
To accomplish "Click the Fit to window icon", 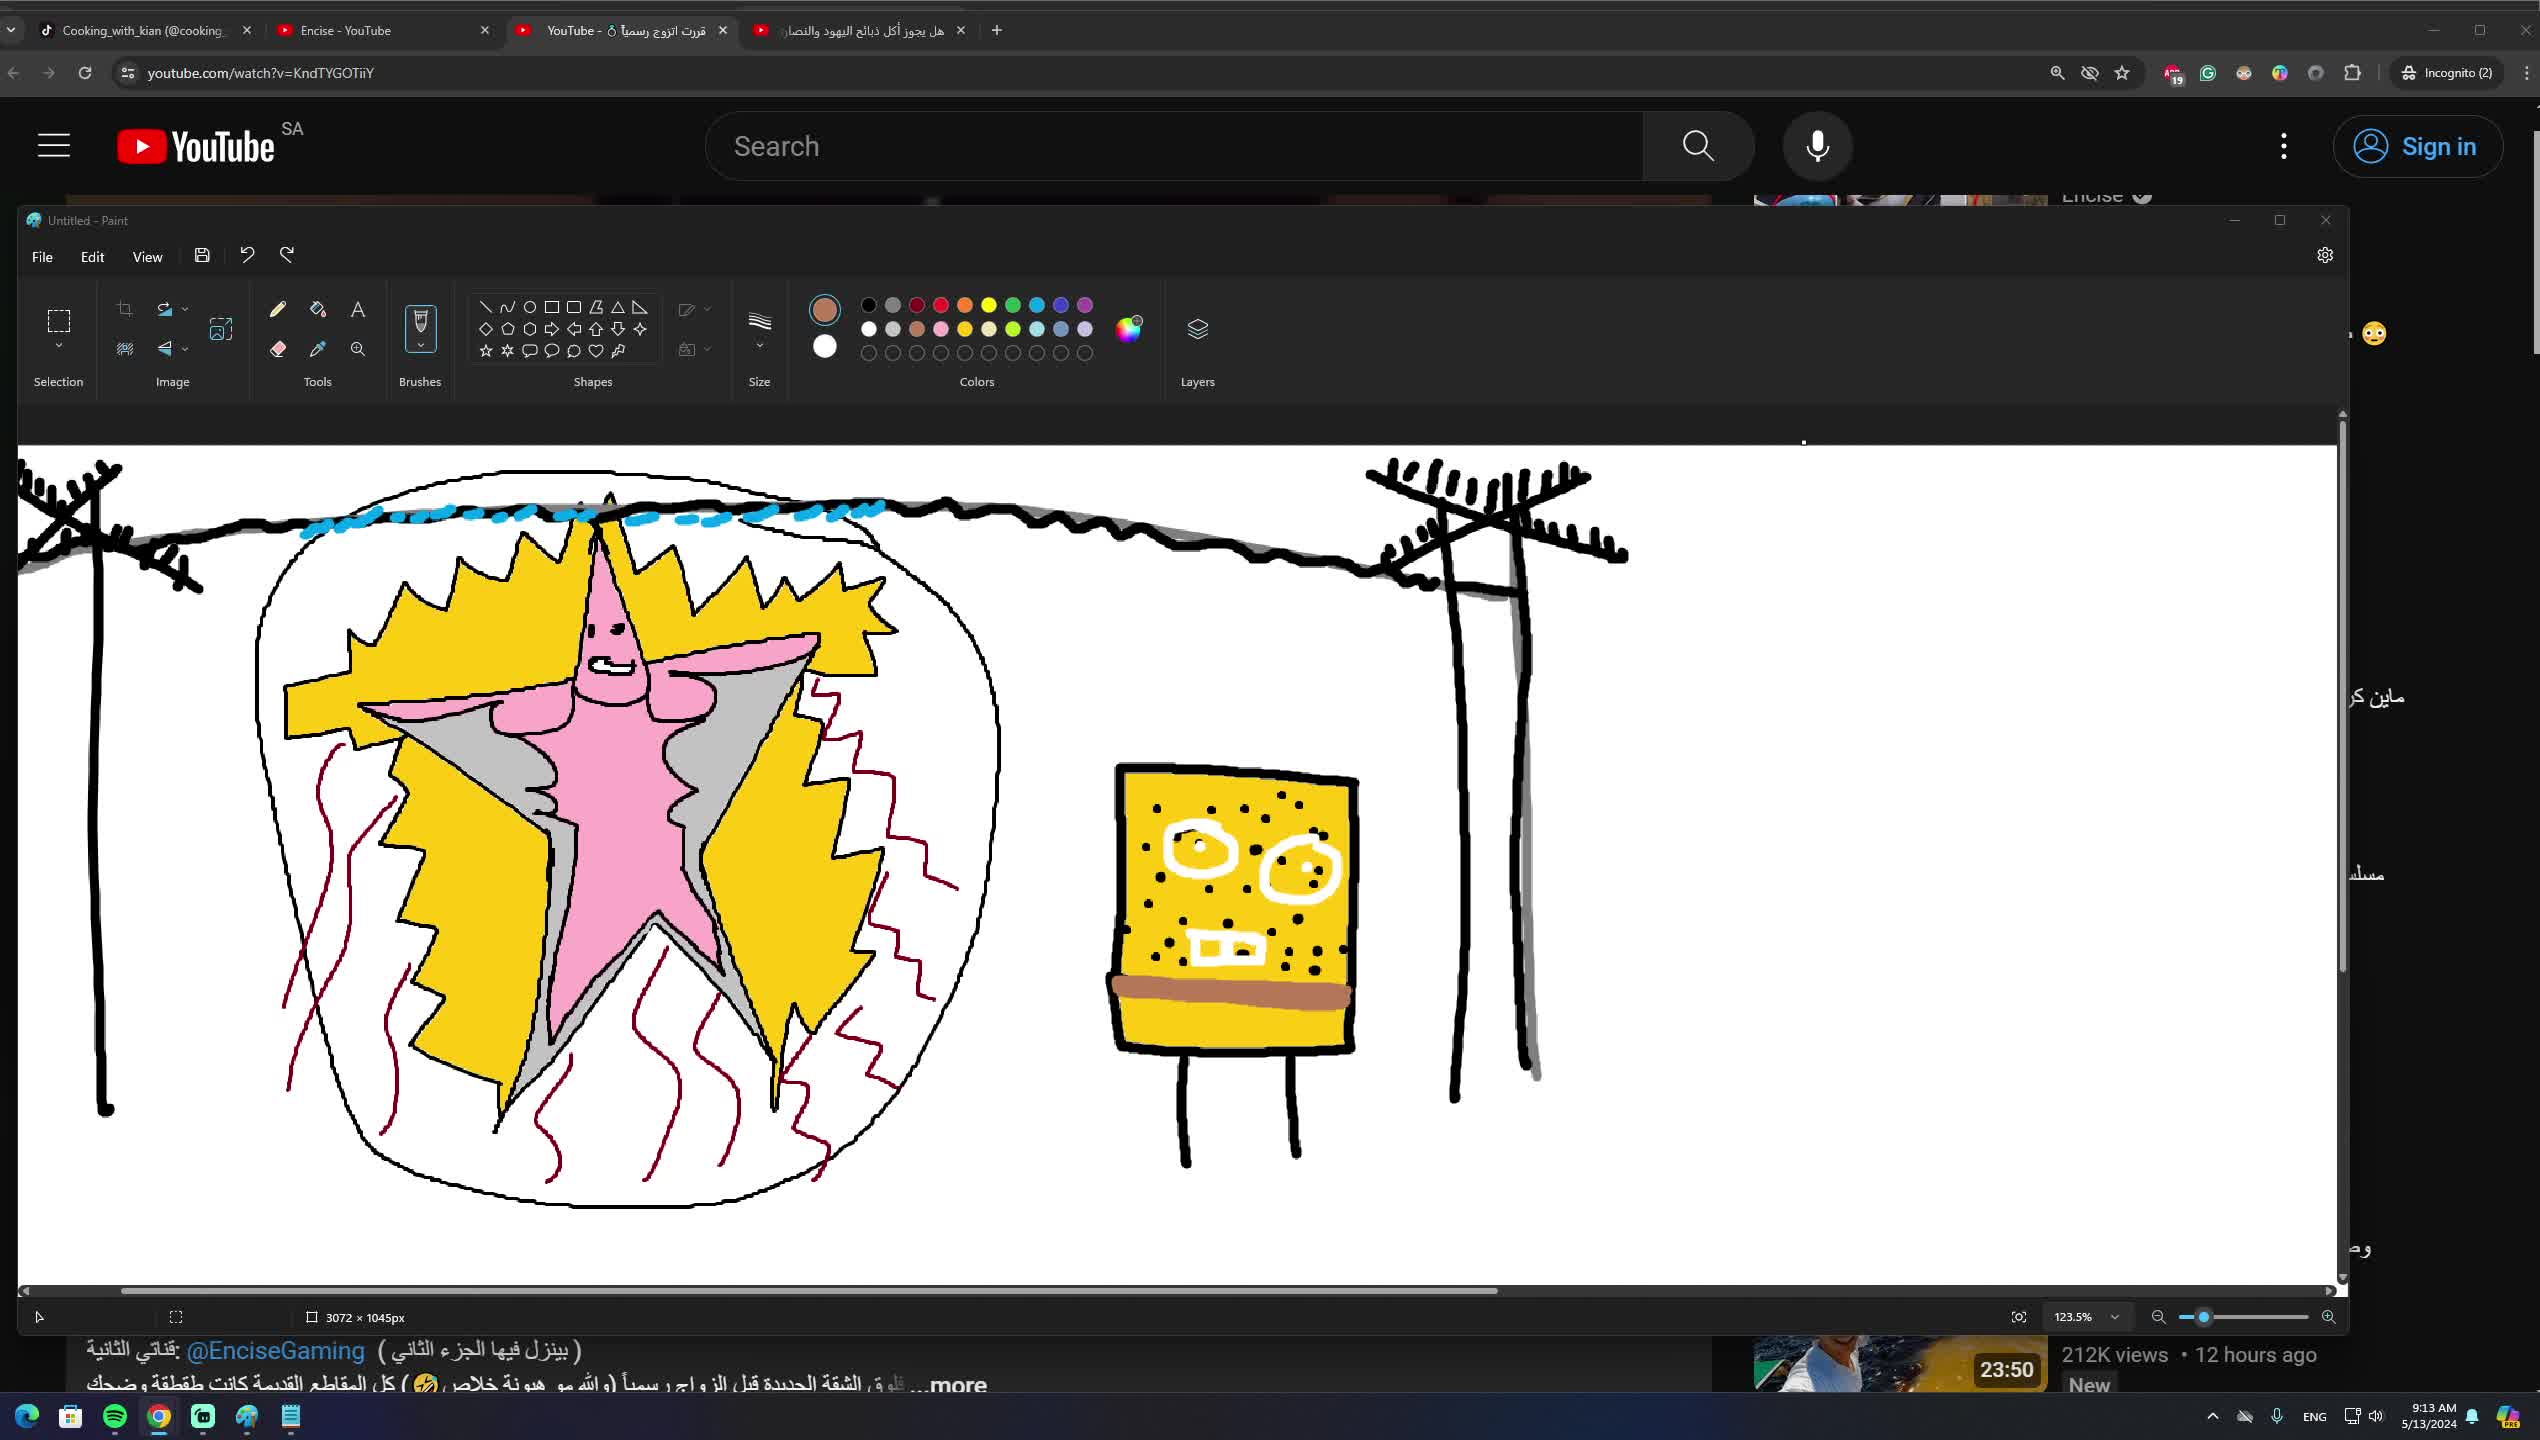I will pos(2019,1317).
